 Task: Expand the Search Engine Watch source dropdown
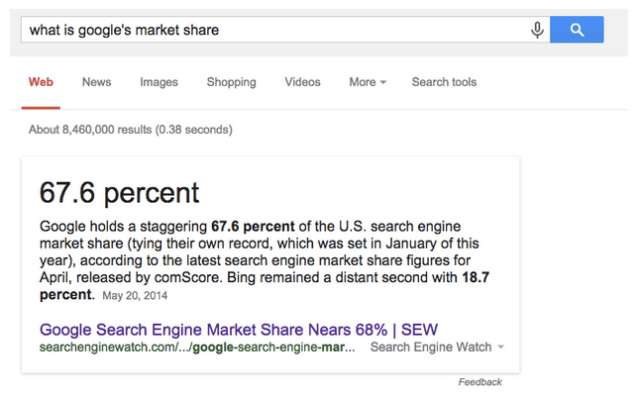click(437, 347)
